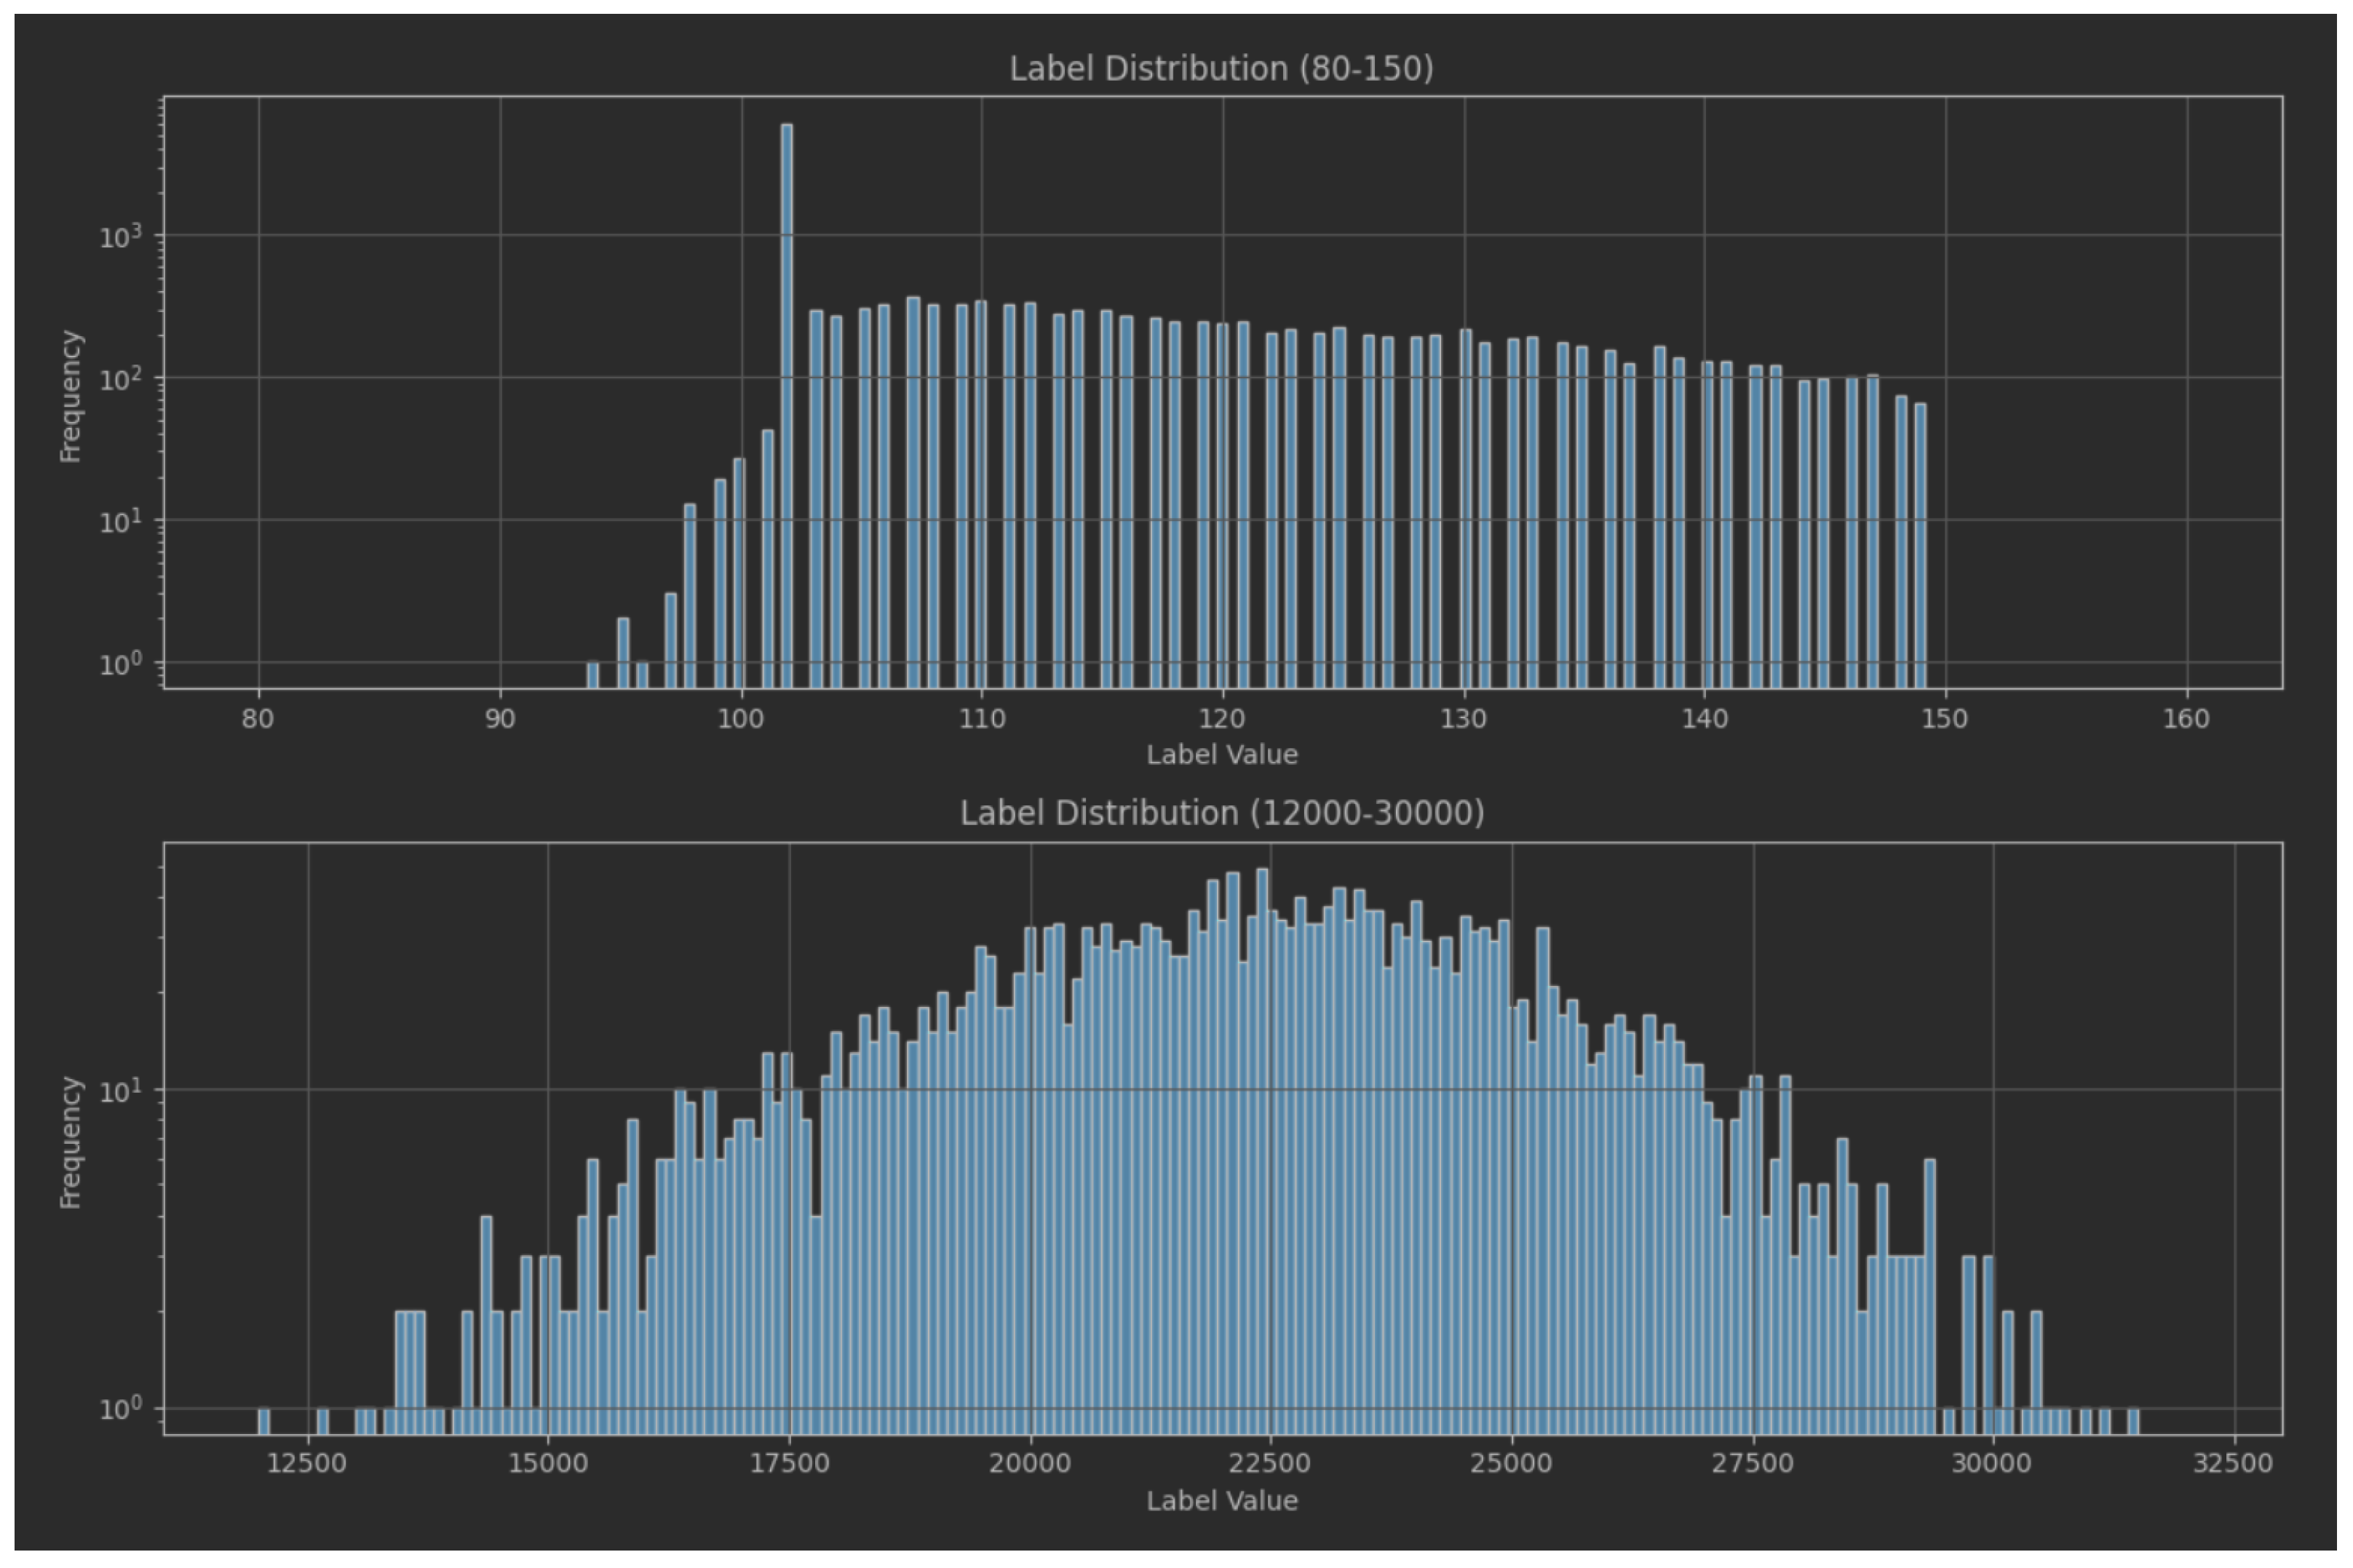Click the tallest bar in the top histogram

pos(787,400)
